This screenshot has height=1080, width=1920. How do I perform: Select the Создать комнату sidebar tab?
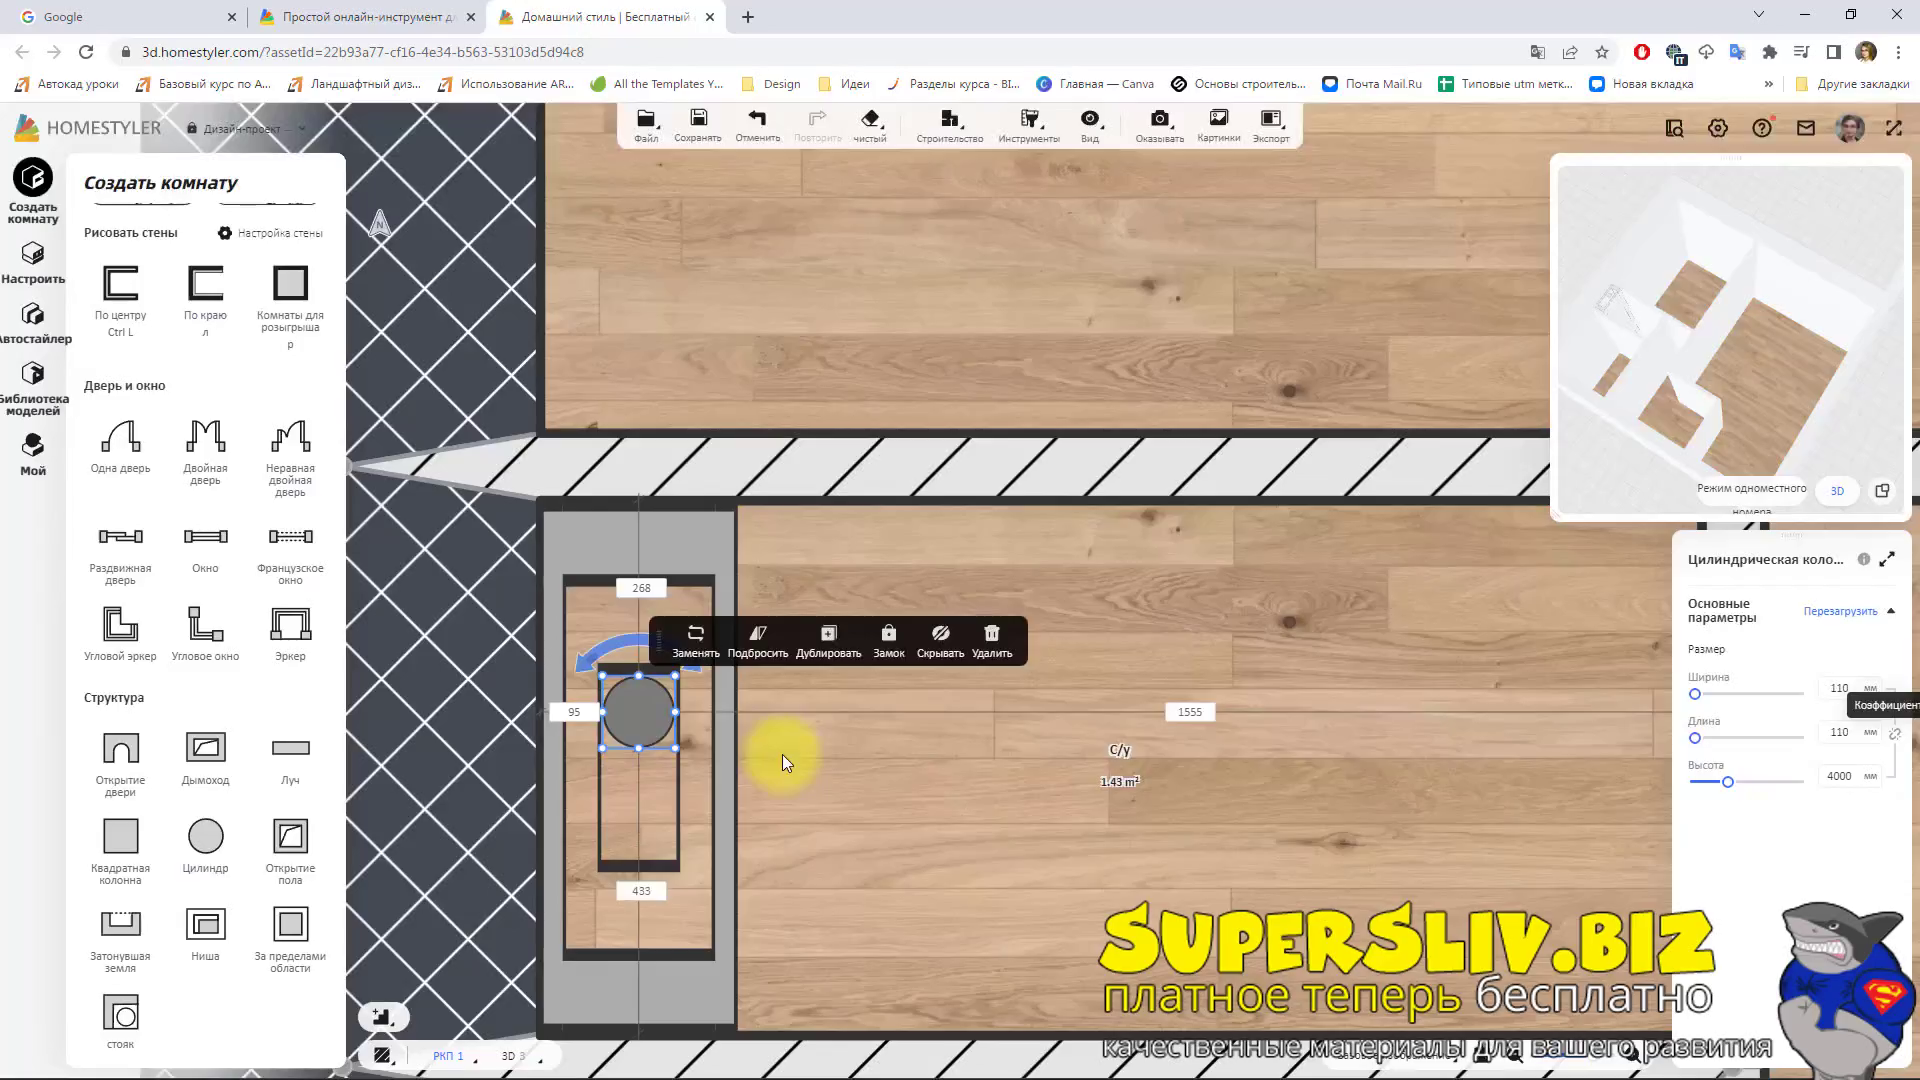point(33,191)
